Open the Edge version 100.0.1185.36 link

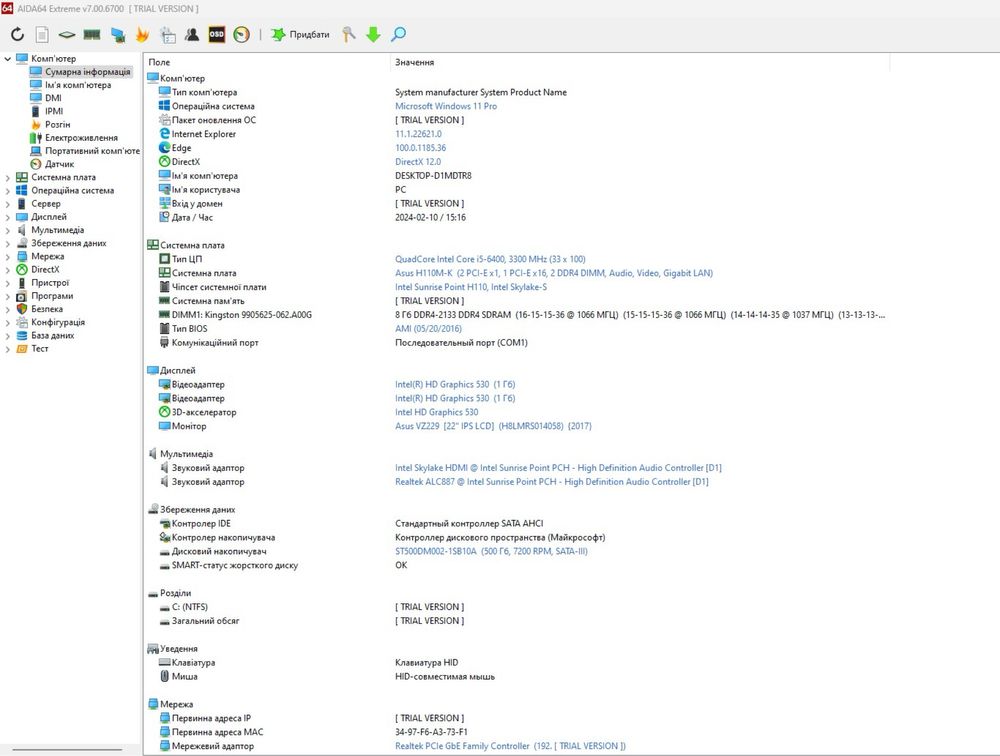pos(420,147)
